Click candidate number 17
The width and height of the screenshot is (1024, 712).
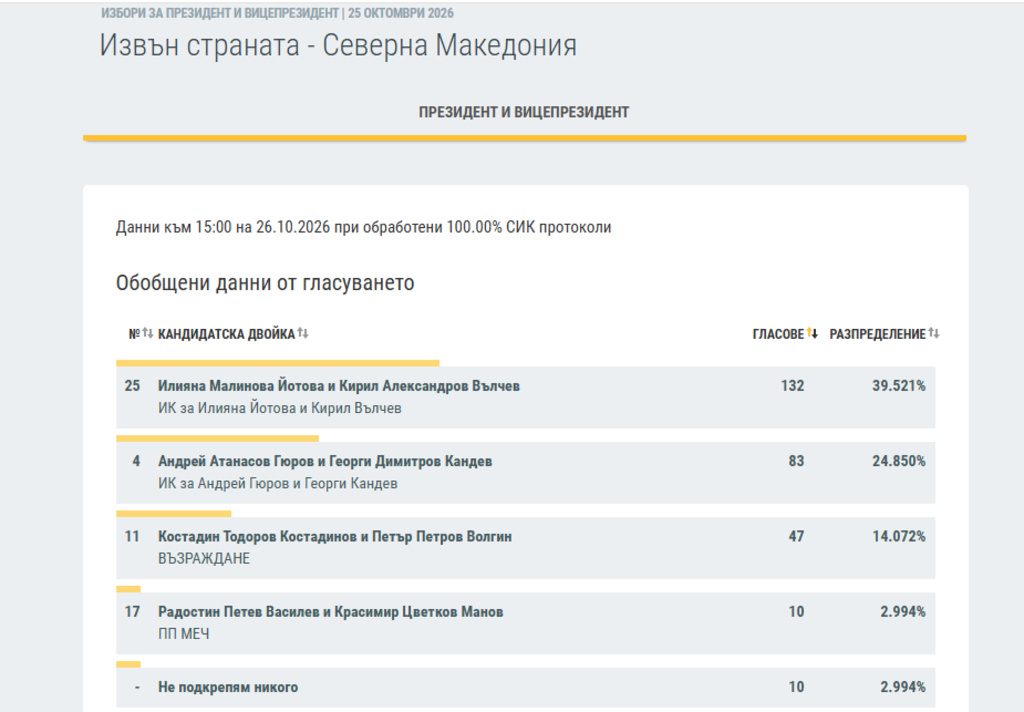coord(132,611)
